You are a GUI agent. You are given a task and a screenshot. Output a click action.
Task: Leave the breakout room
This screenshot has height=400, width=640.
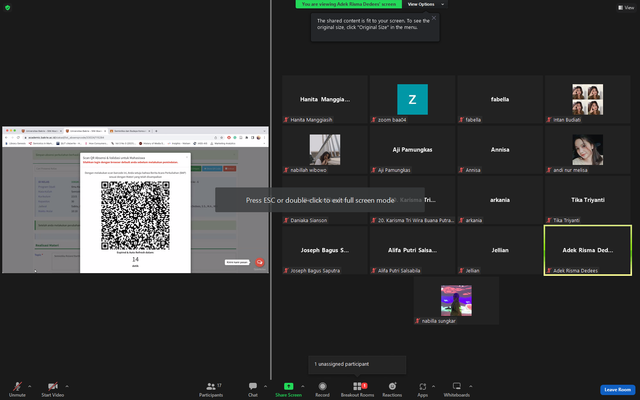click(x=617, y=390)
